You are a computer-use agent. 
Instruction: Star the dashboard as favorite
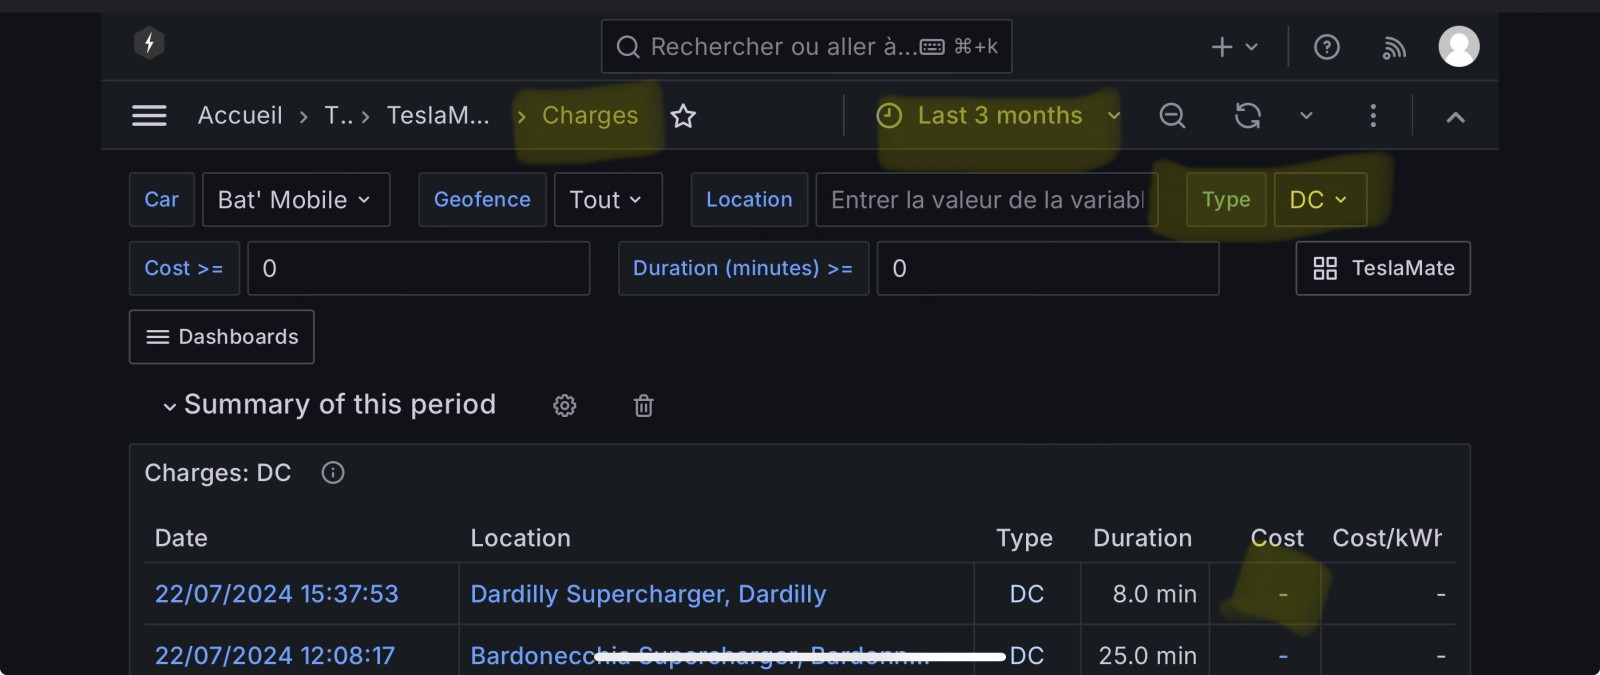click(683, 116)
